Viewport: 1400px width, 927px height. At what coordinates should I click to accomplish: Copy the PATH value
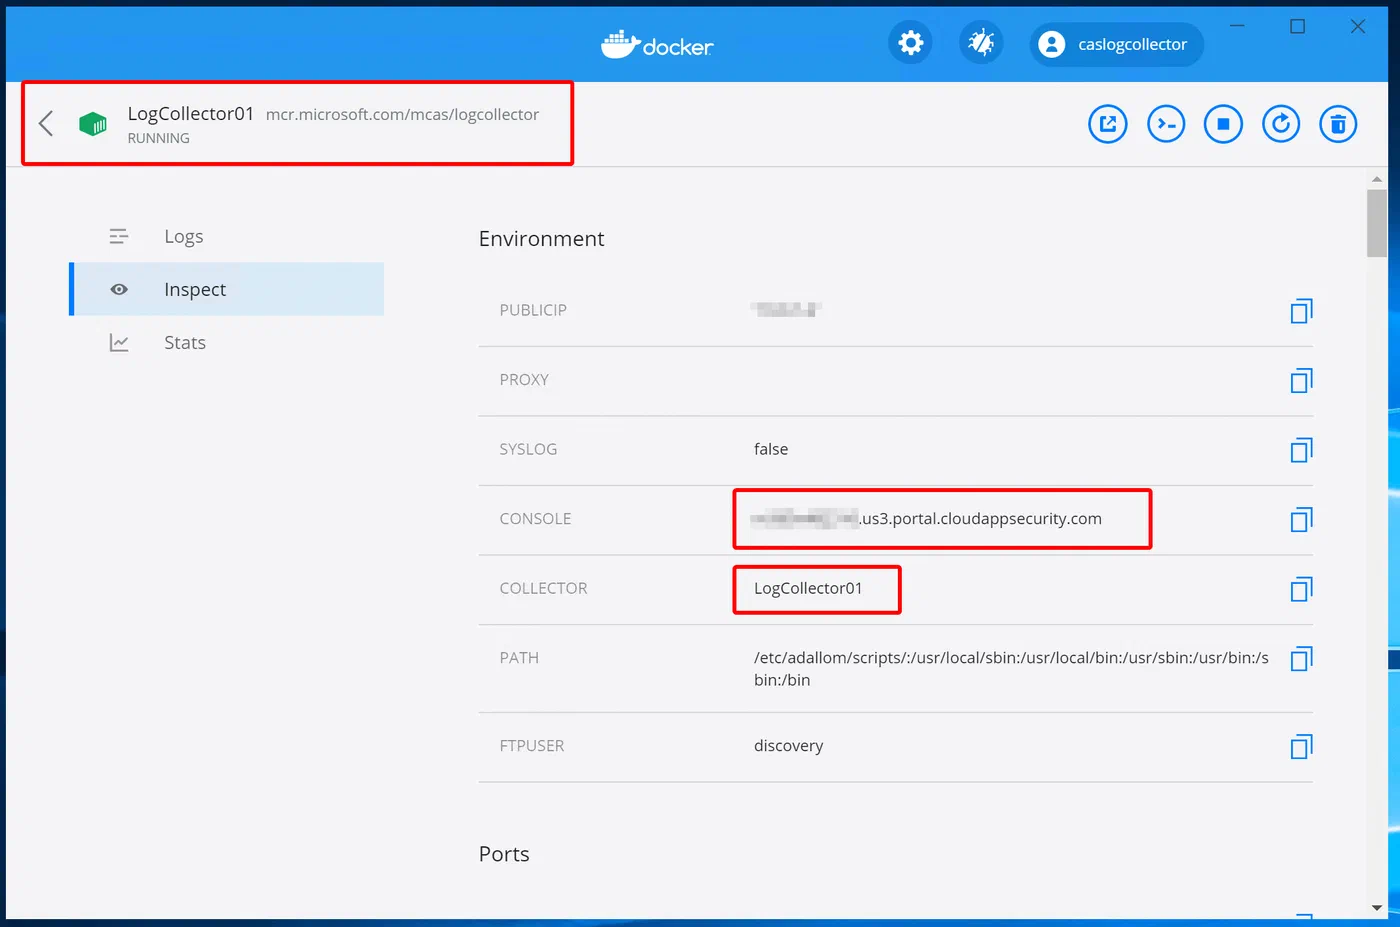pyautogui.click(x=1301, y=659)
